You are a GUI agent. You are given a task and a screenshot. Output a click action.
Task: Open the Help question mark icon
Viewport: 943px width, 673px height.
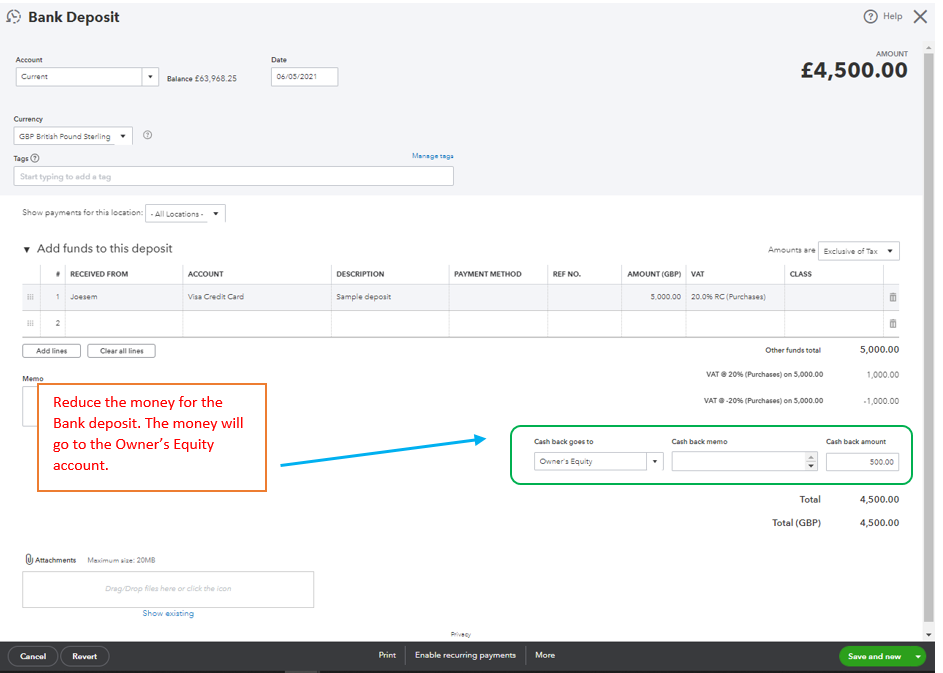870,17
